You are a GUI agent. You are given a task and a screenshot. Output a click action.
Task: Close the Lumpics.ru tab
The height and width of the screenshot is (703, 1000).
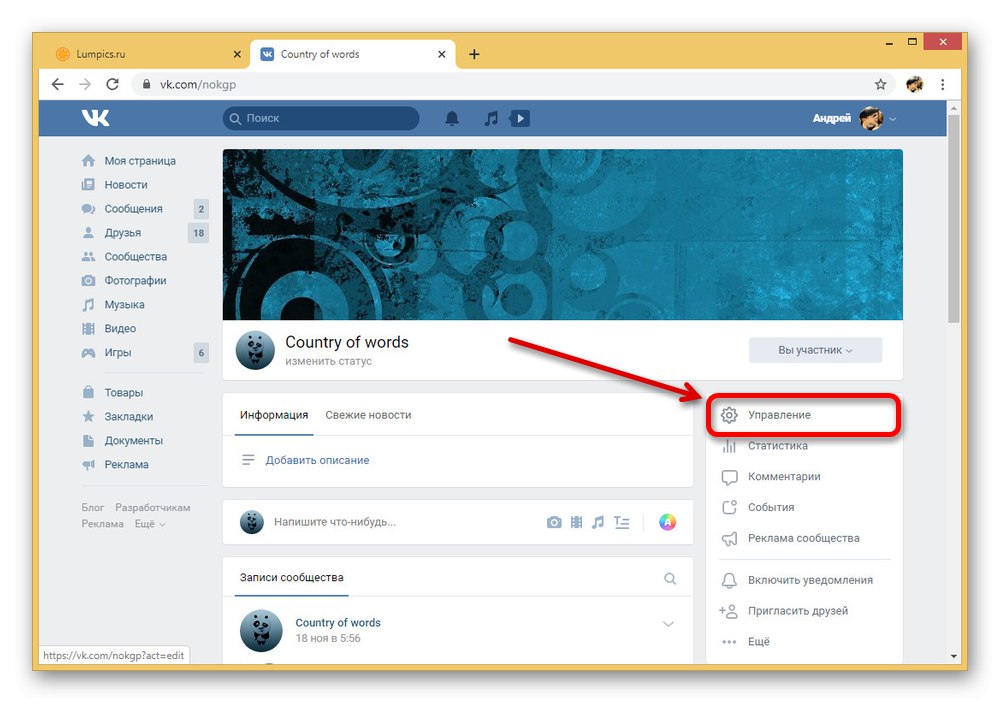pos(237,54)
